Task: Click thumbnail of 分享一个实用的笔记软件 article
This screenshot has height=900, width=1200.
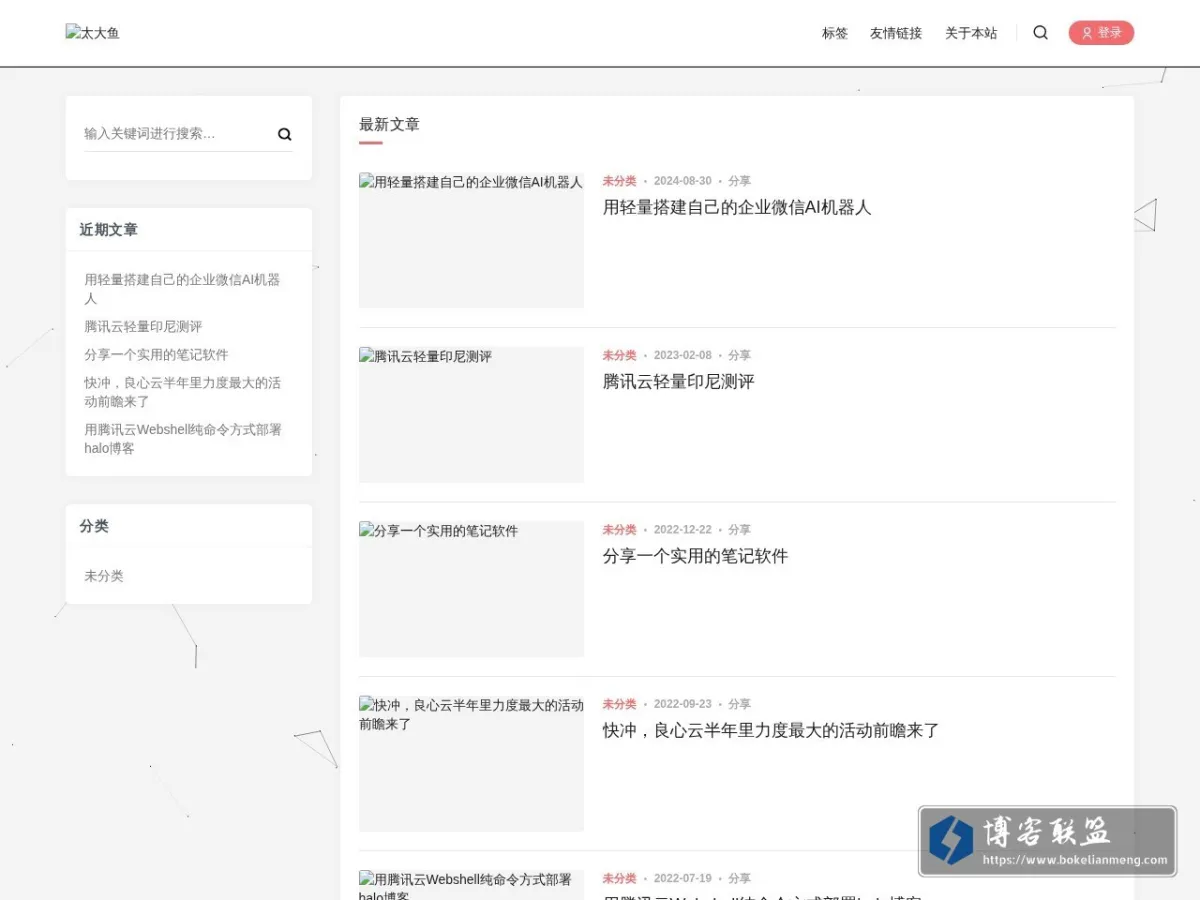Action: tap(471, 589)
